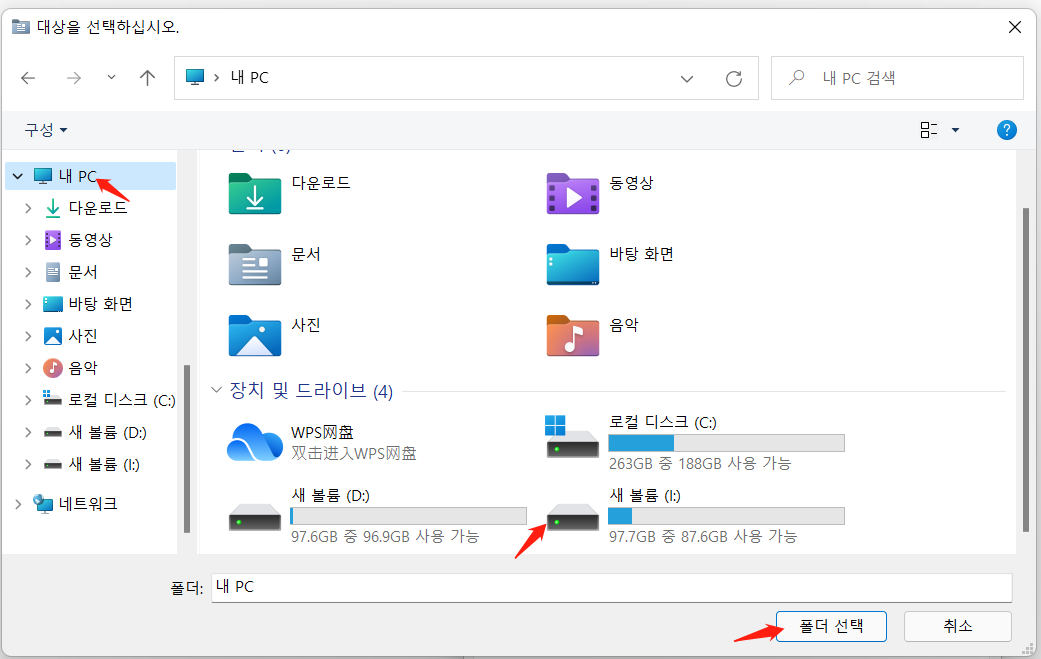This screenshot has height=659, width=1041.
Task: Go back with the left arrow button
Action: [28, 78]
